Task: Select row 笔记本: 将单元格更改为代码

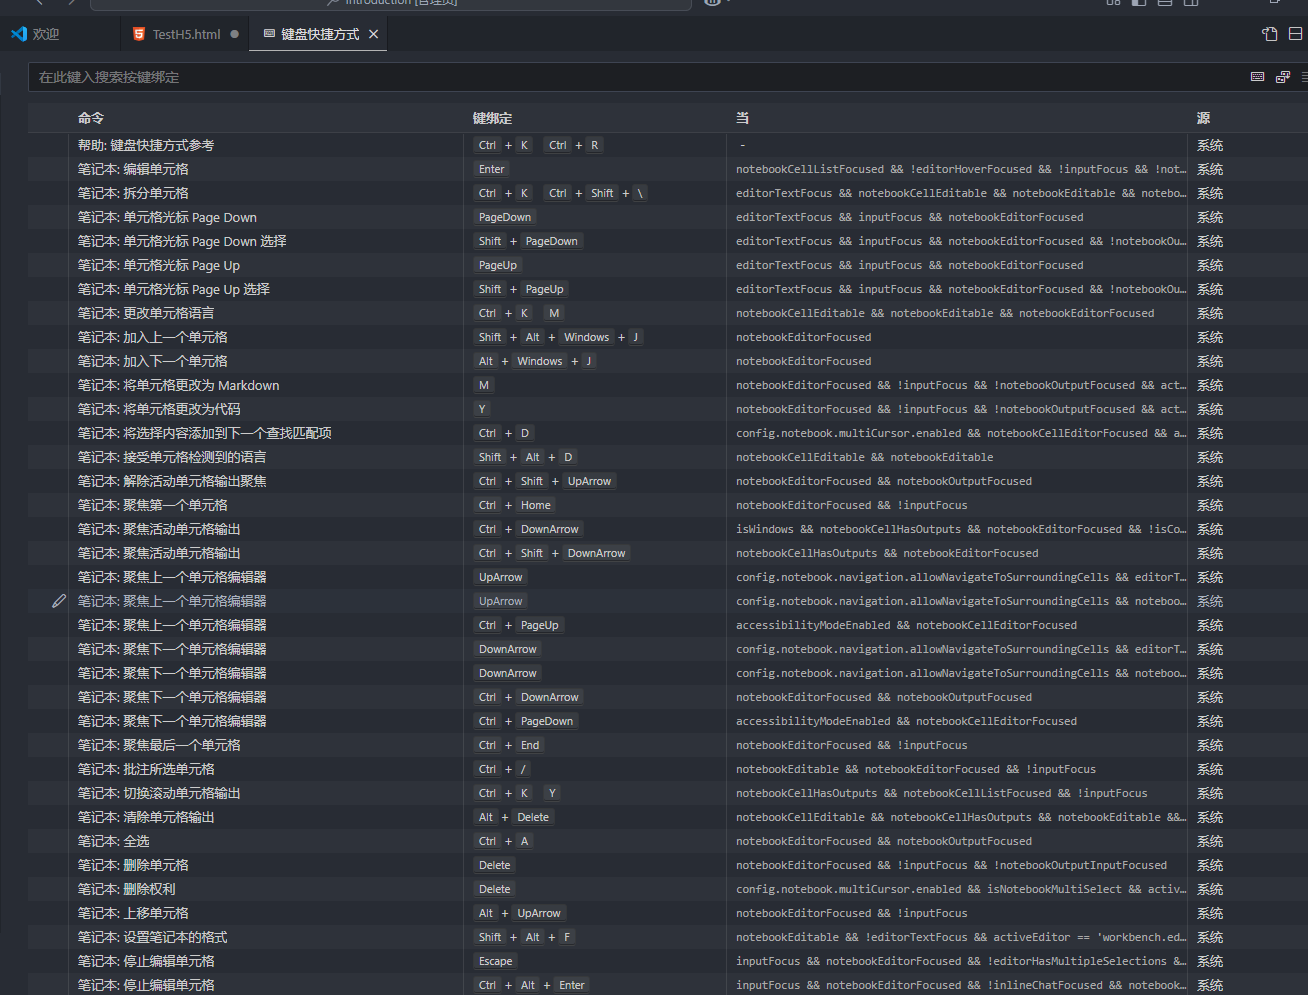Action: tap(668, 409)
